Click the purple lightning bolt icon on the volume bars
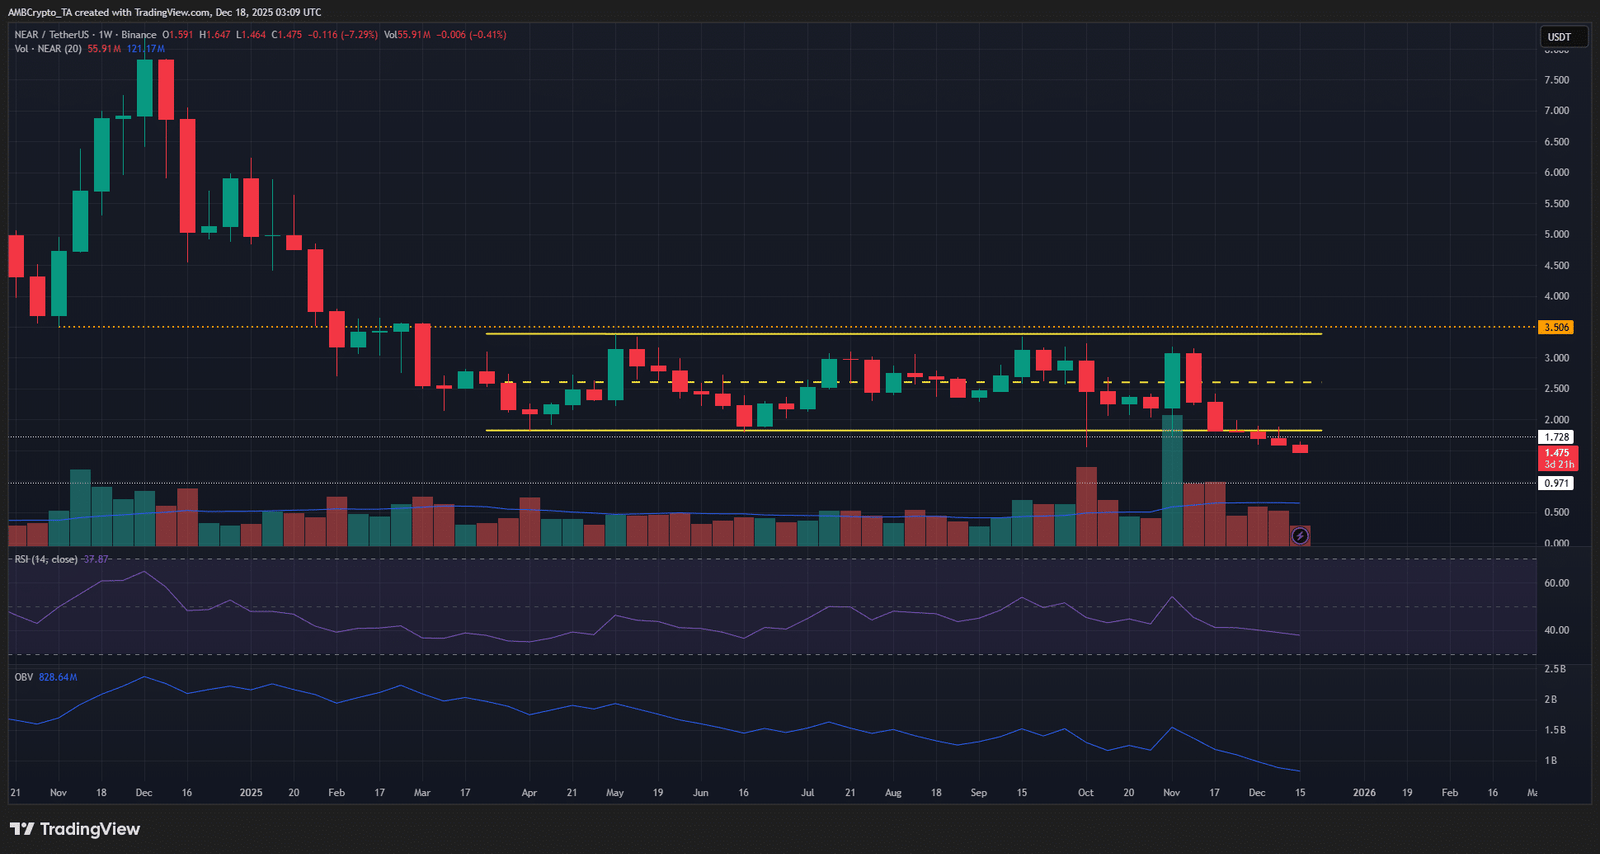Image resolution: width=1600 pixels, height=854 pixels. pos(1300,536)
